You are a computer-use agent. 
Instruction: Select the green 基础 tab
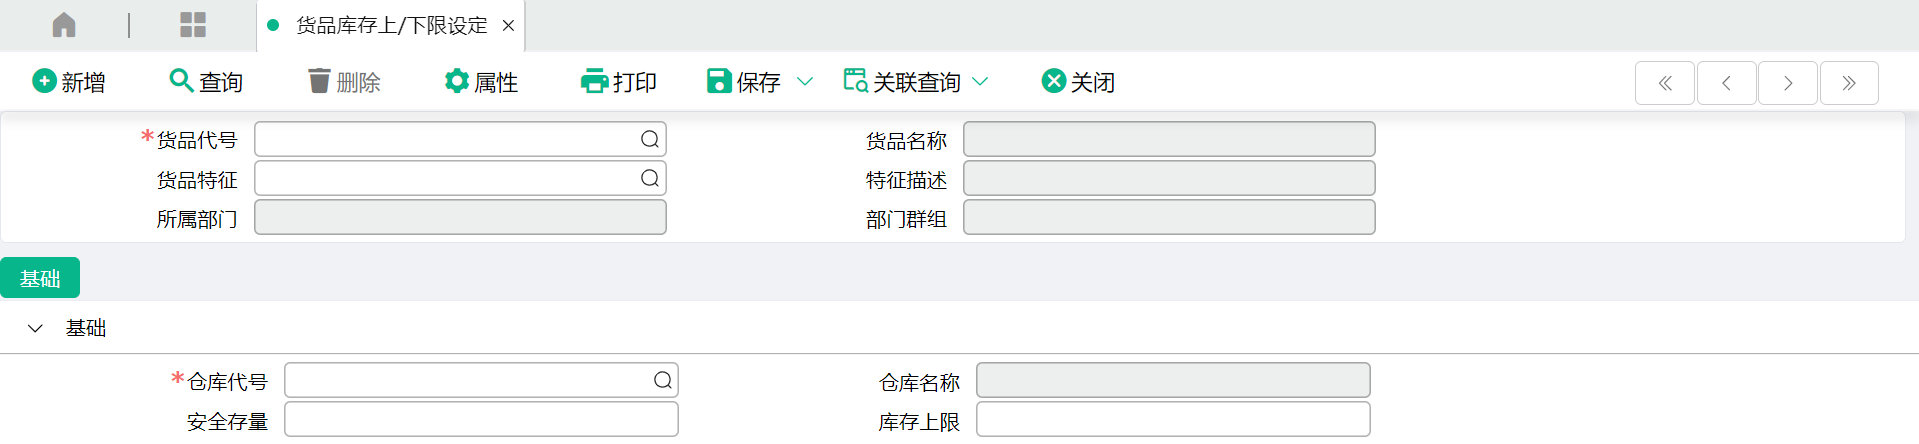click(x=40, y=278)
